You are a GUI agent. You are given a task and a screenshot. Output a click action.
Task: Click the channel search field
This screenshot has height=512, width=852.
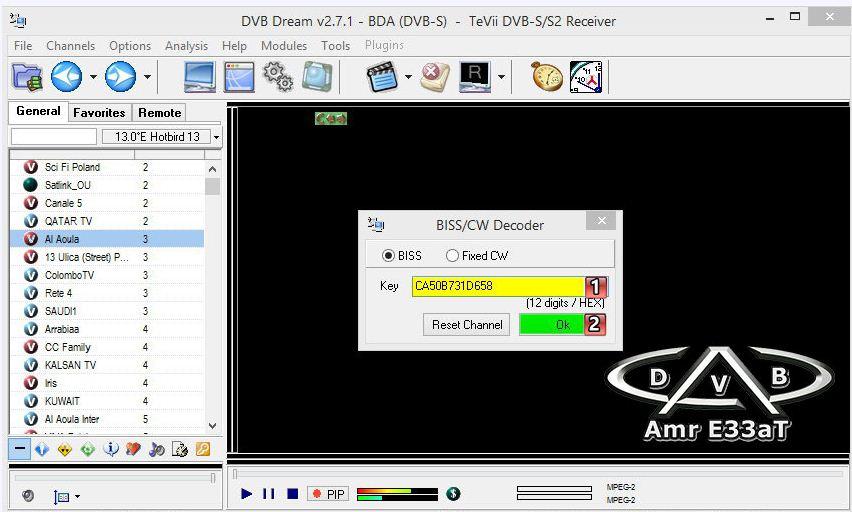pos(54,136)
